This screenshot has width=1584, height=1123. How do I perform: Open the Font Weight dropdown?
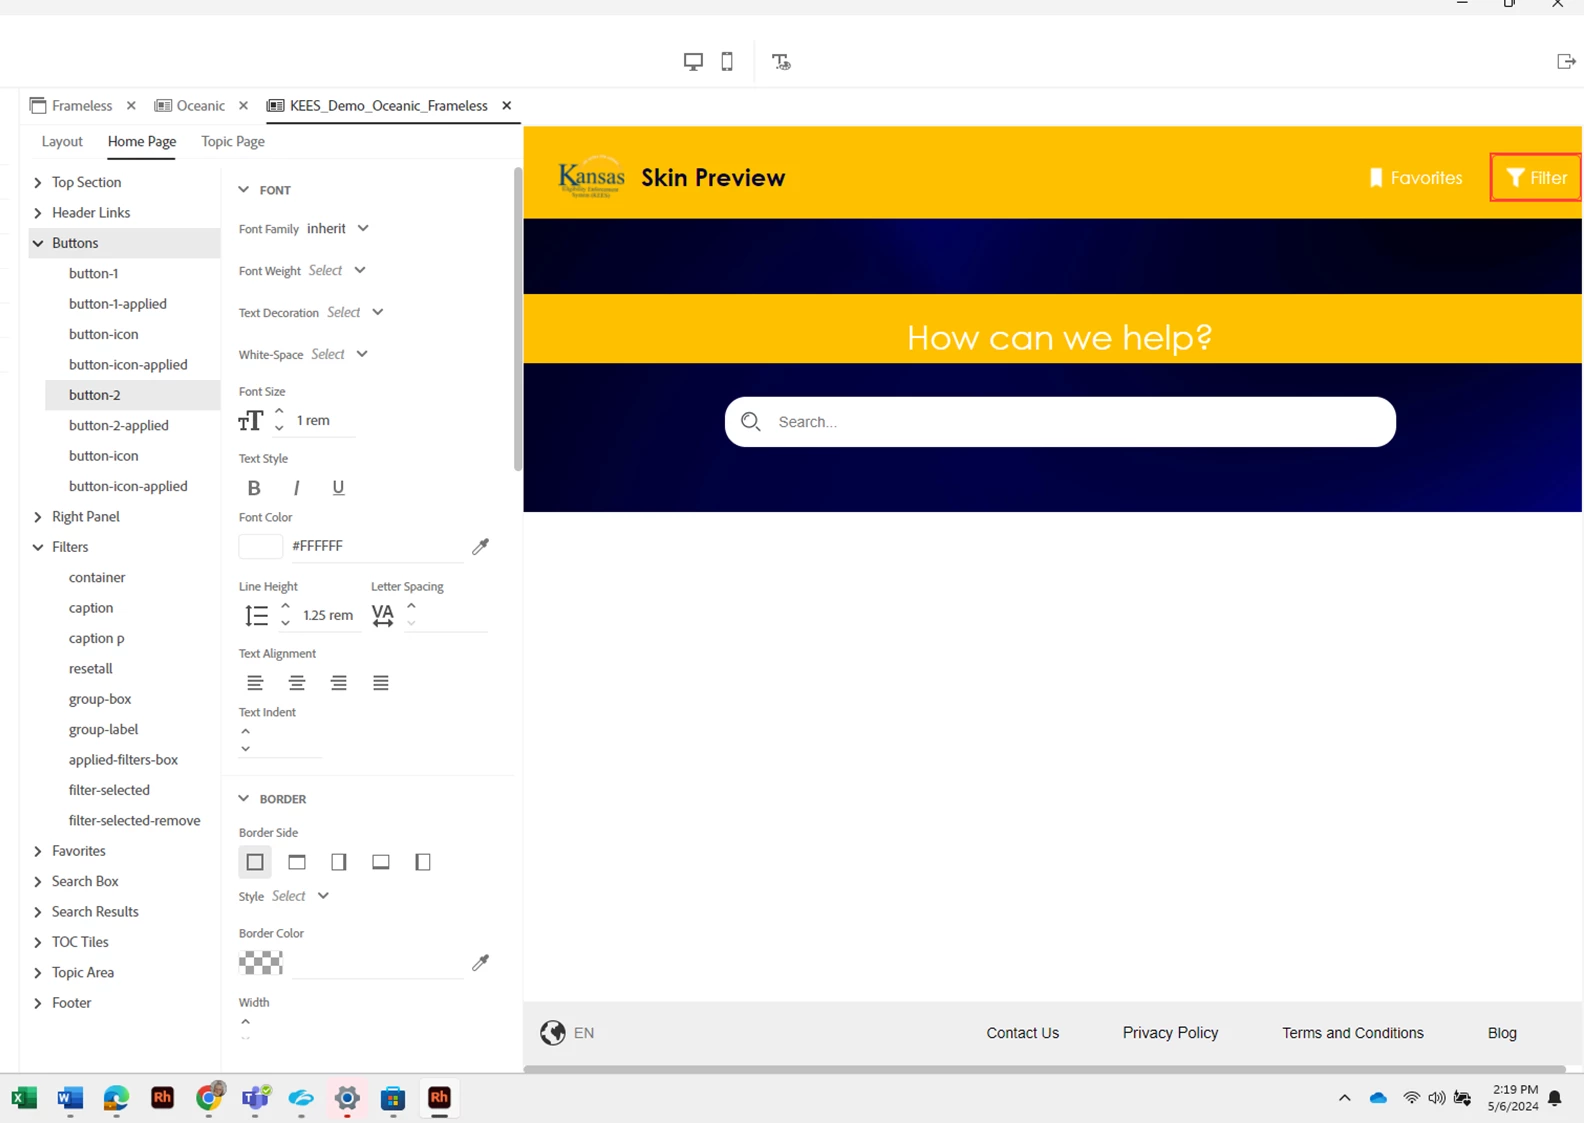click(x=337, y=271)
